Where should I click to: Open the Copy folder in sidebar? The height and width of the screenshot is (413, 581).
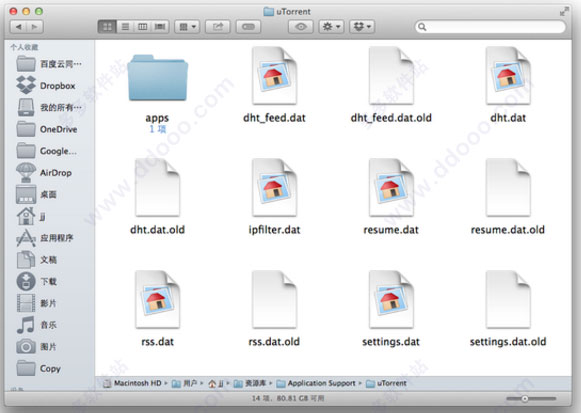[39, 369]
